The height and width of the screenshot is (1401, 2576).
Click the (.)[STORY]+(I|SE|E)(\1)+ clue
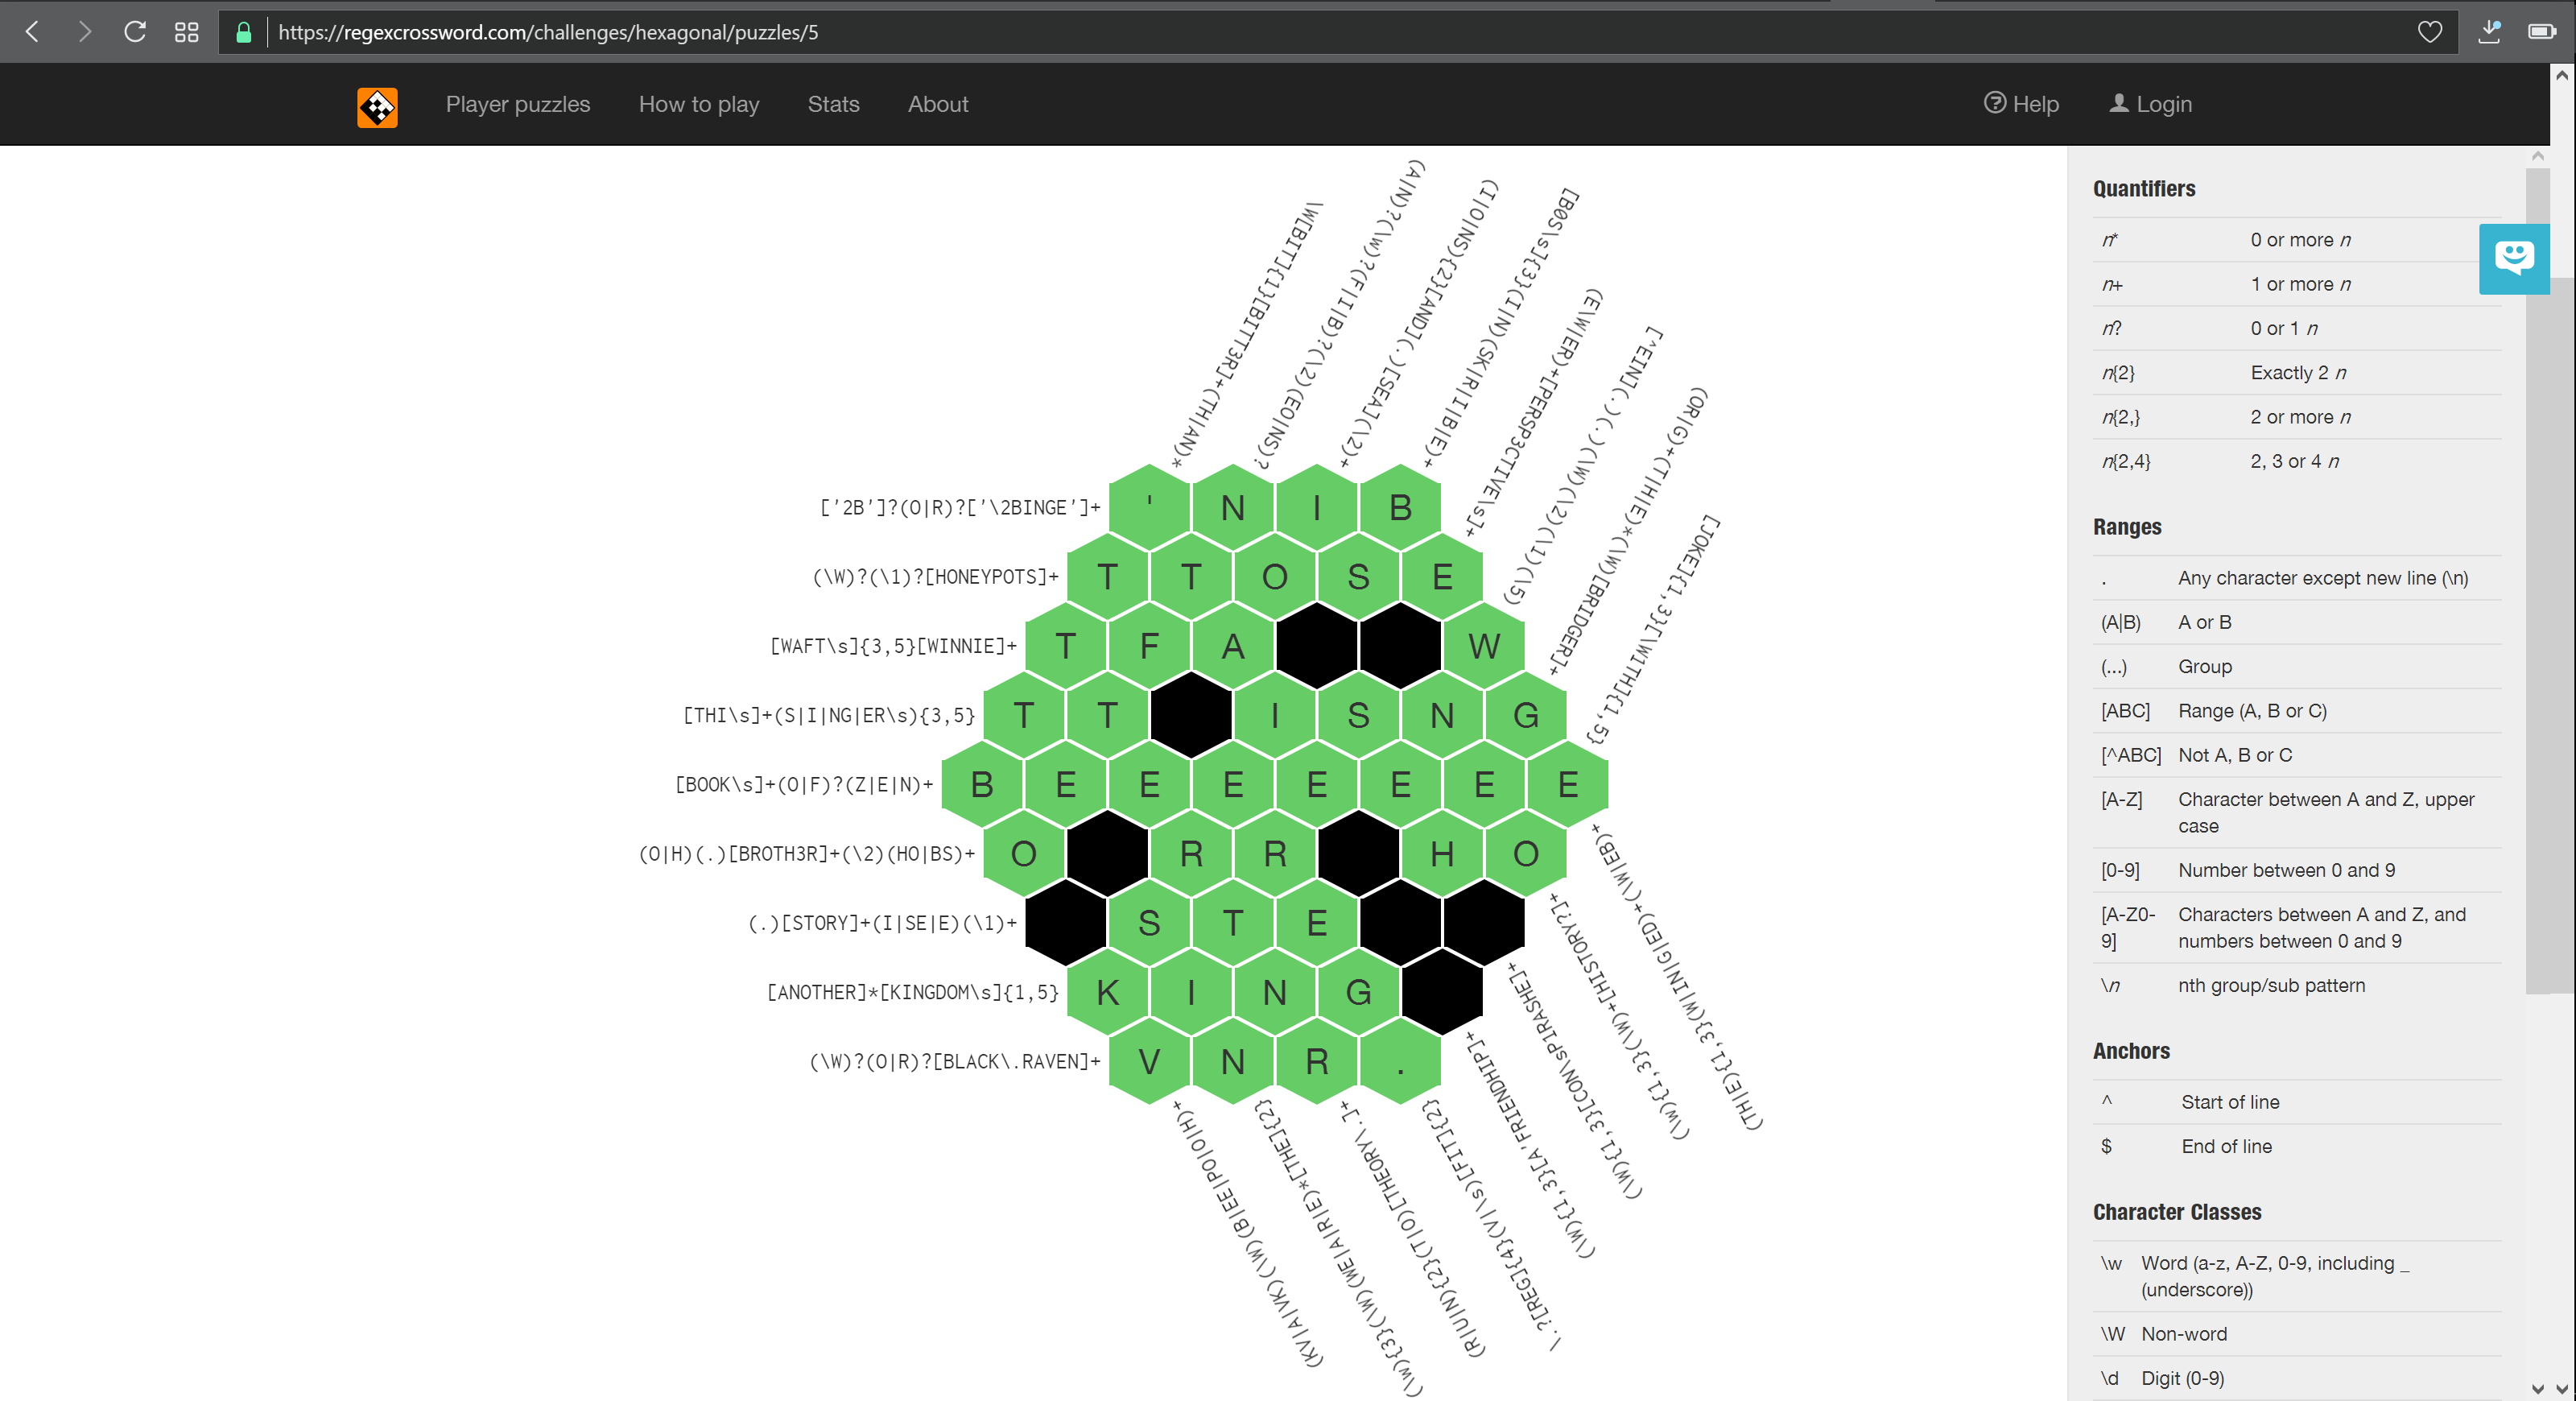(882, 923)
